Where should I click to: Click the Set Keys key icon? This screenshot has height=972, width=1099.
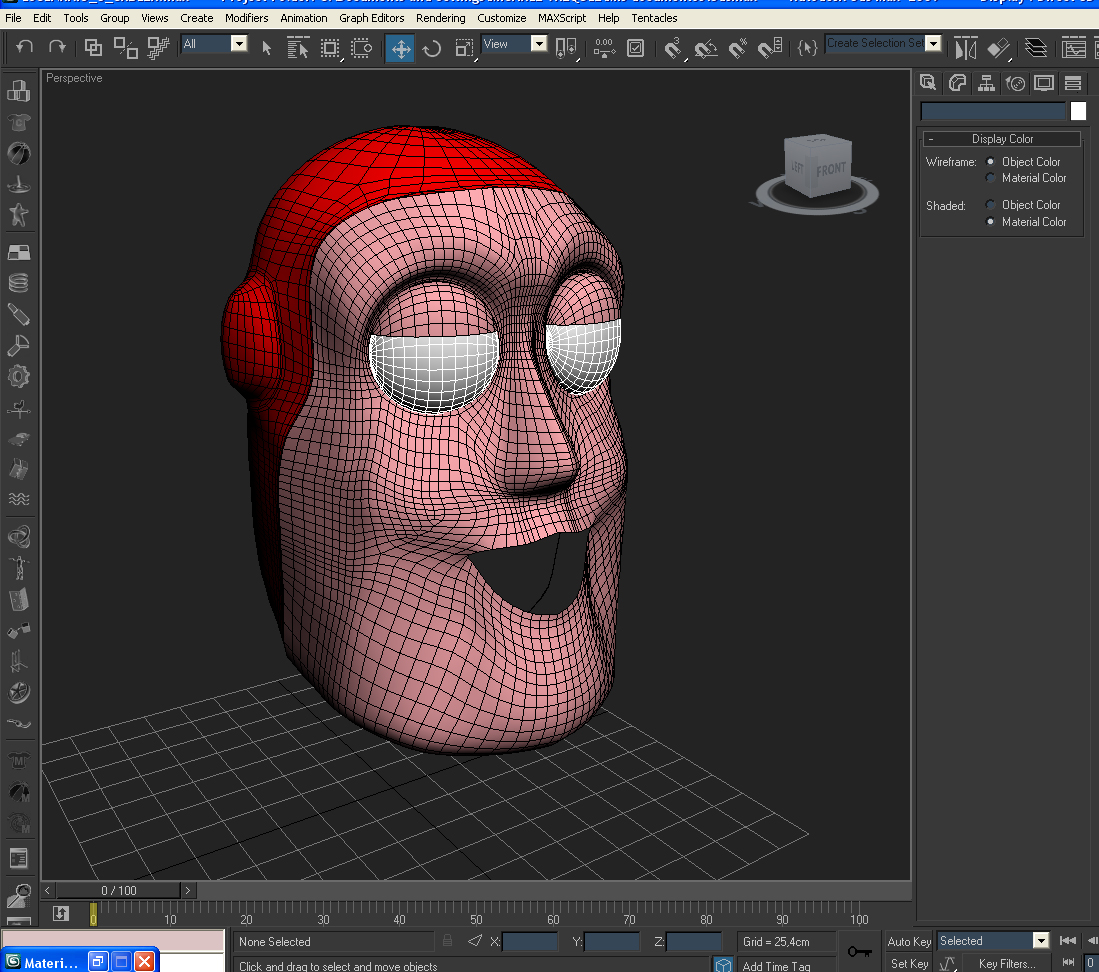pyautogui.click(x=859, y=951)
